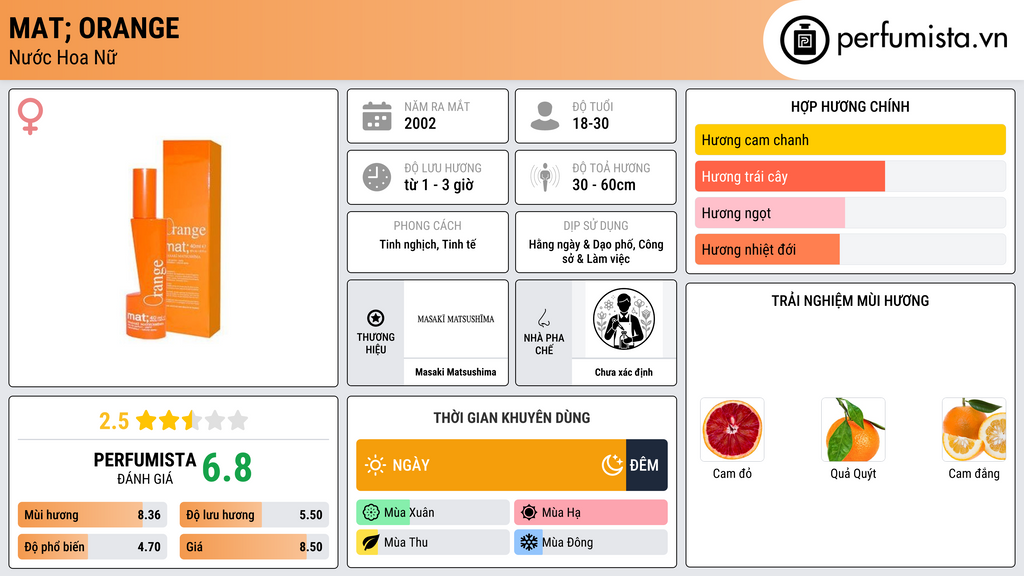Click the Nước Hoa Nữ subtitle
The image size is (1024, 576).
63,58
